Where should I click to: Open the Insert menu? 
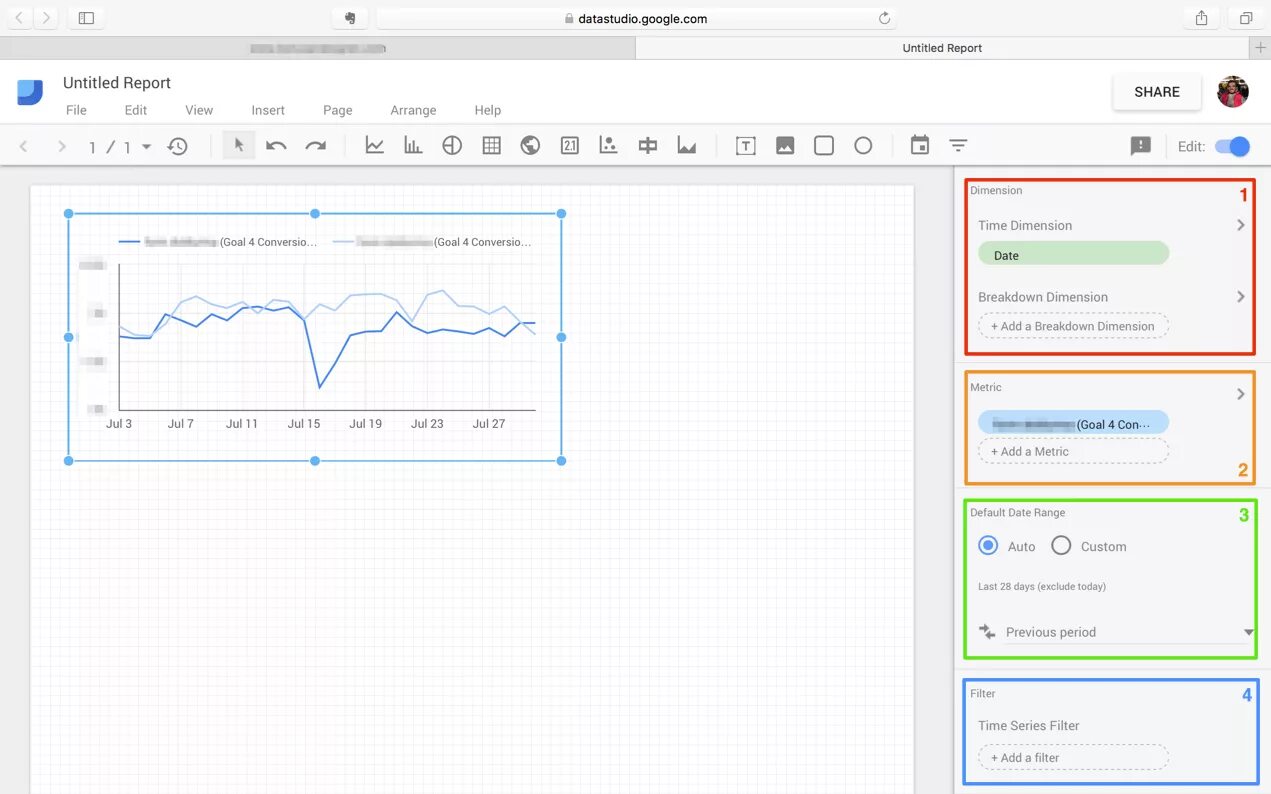[x=268, y=110]
